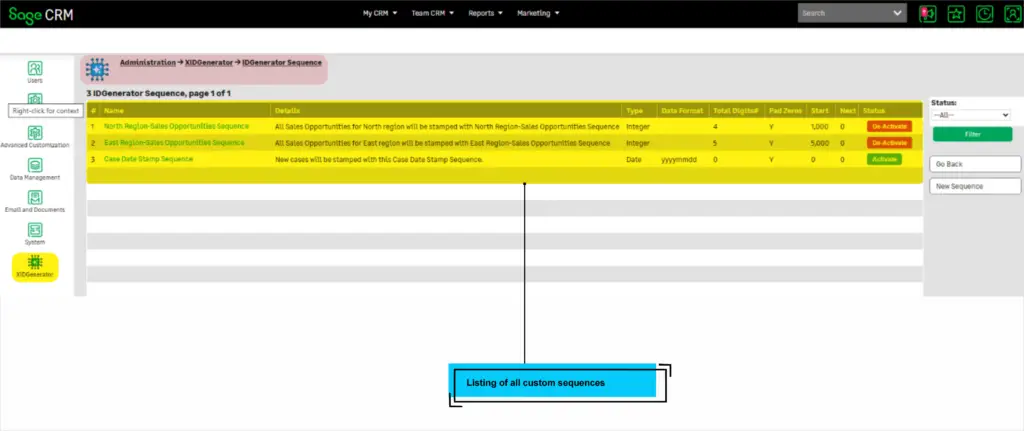The height and width of the screenshot is (431, 1024).
Task: Activate the Case Date Stamp Sequence
Action: pos(885,159)
